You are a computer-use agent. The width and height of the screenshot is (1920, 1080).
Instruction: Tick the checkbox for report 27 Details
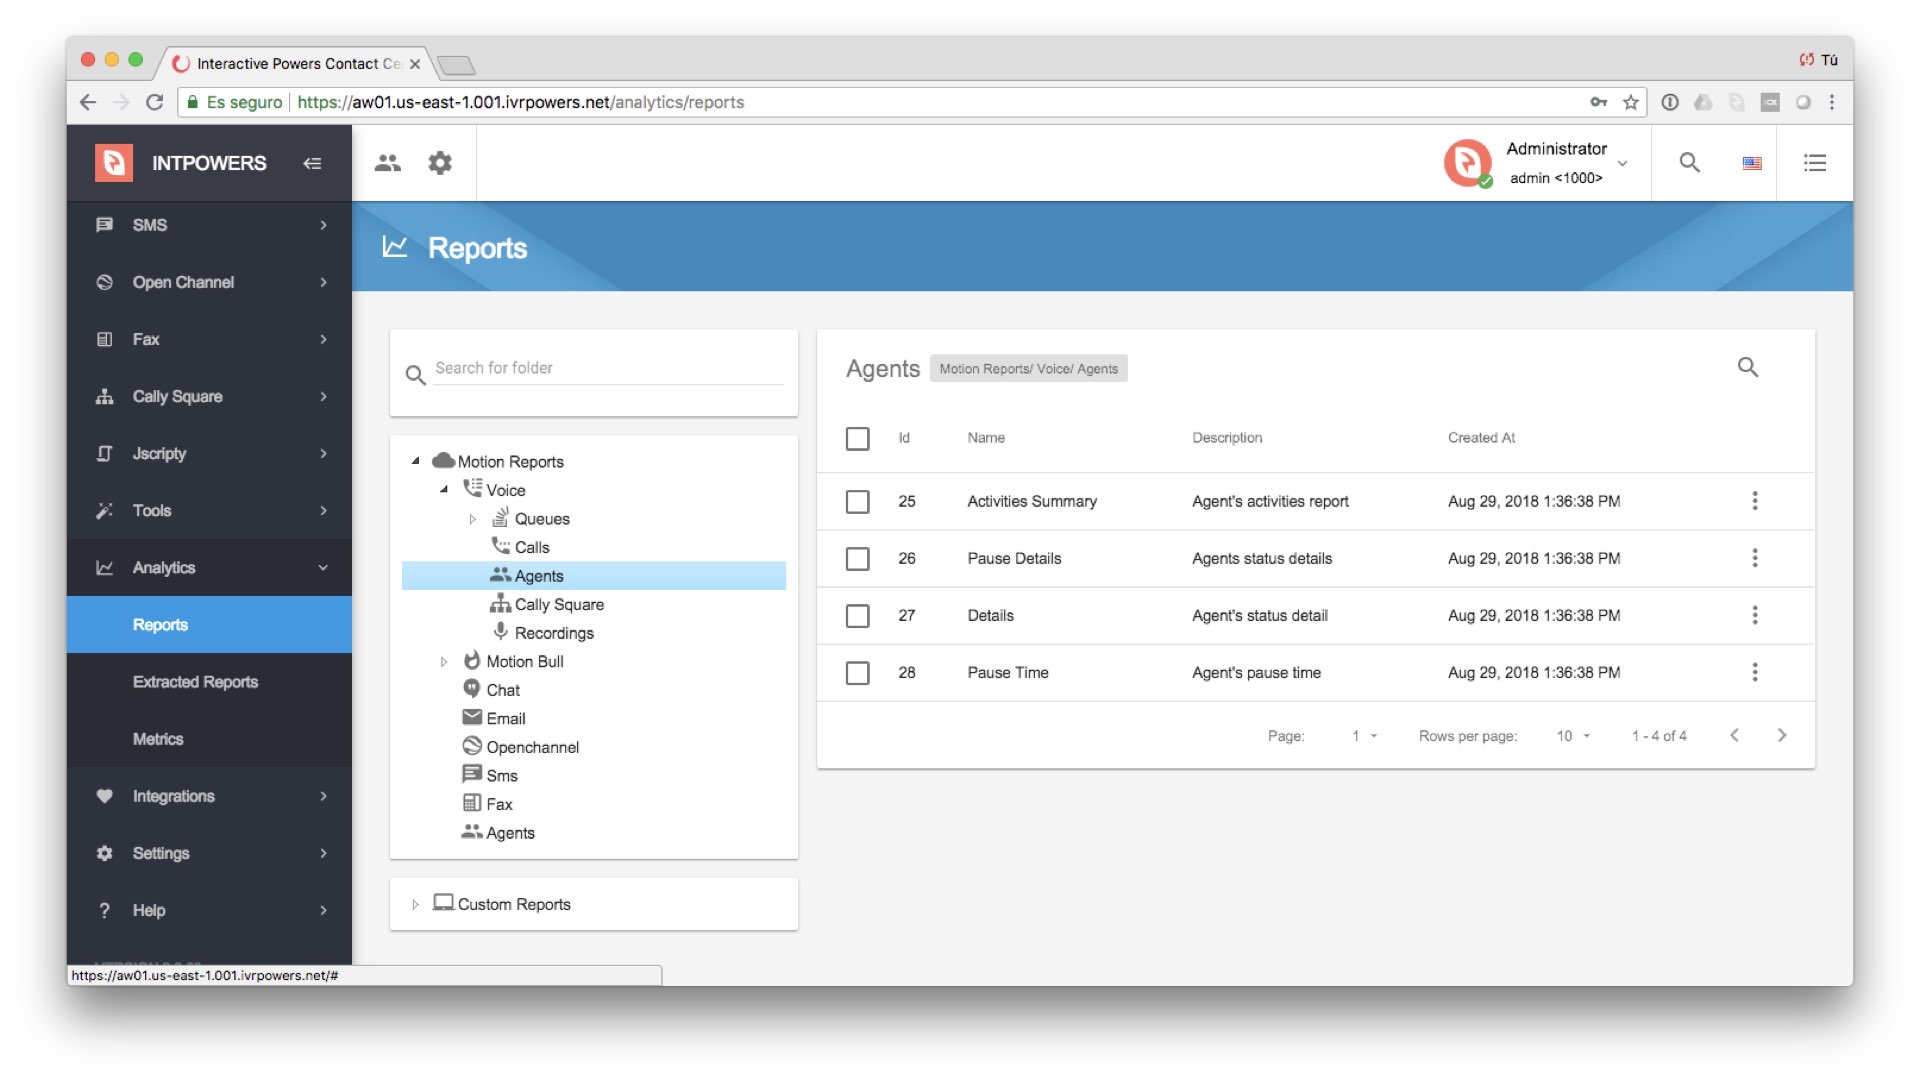pyautogui.click(x=857, y=615)
